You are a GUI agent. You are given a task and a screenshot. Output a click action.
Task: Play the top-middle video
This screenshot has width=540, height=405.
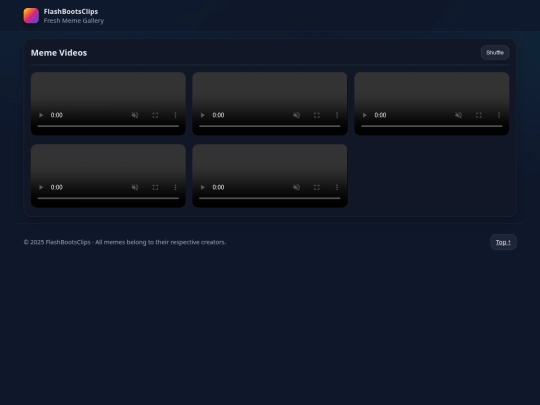(x=202, y=115)
